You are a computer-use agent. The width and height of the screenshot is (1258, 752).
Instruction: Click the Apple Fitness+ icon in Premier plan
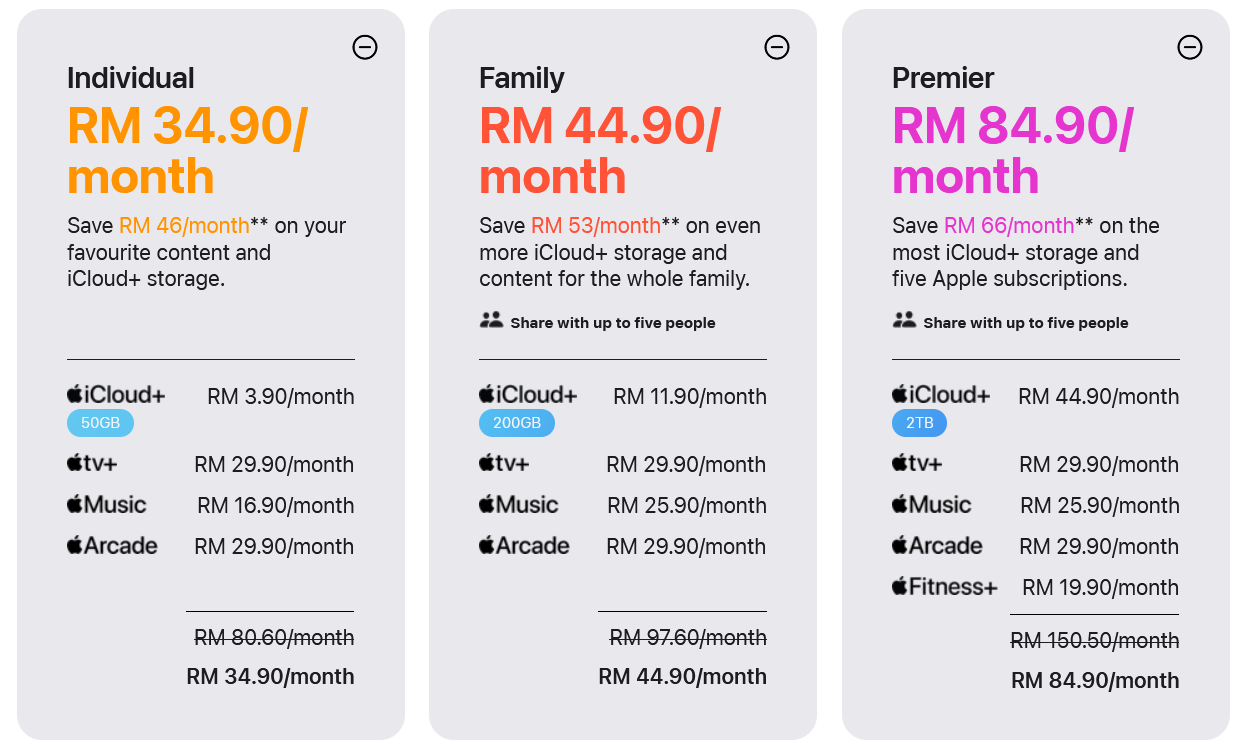click(901, 586)
